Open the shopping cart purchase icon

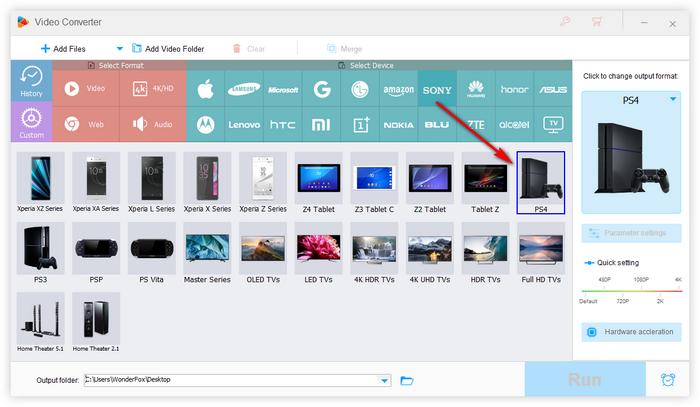point(597,21)
